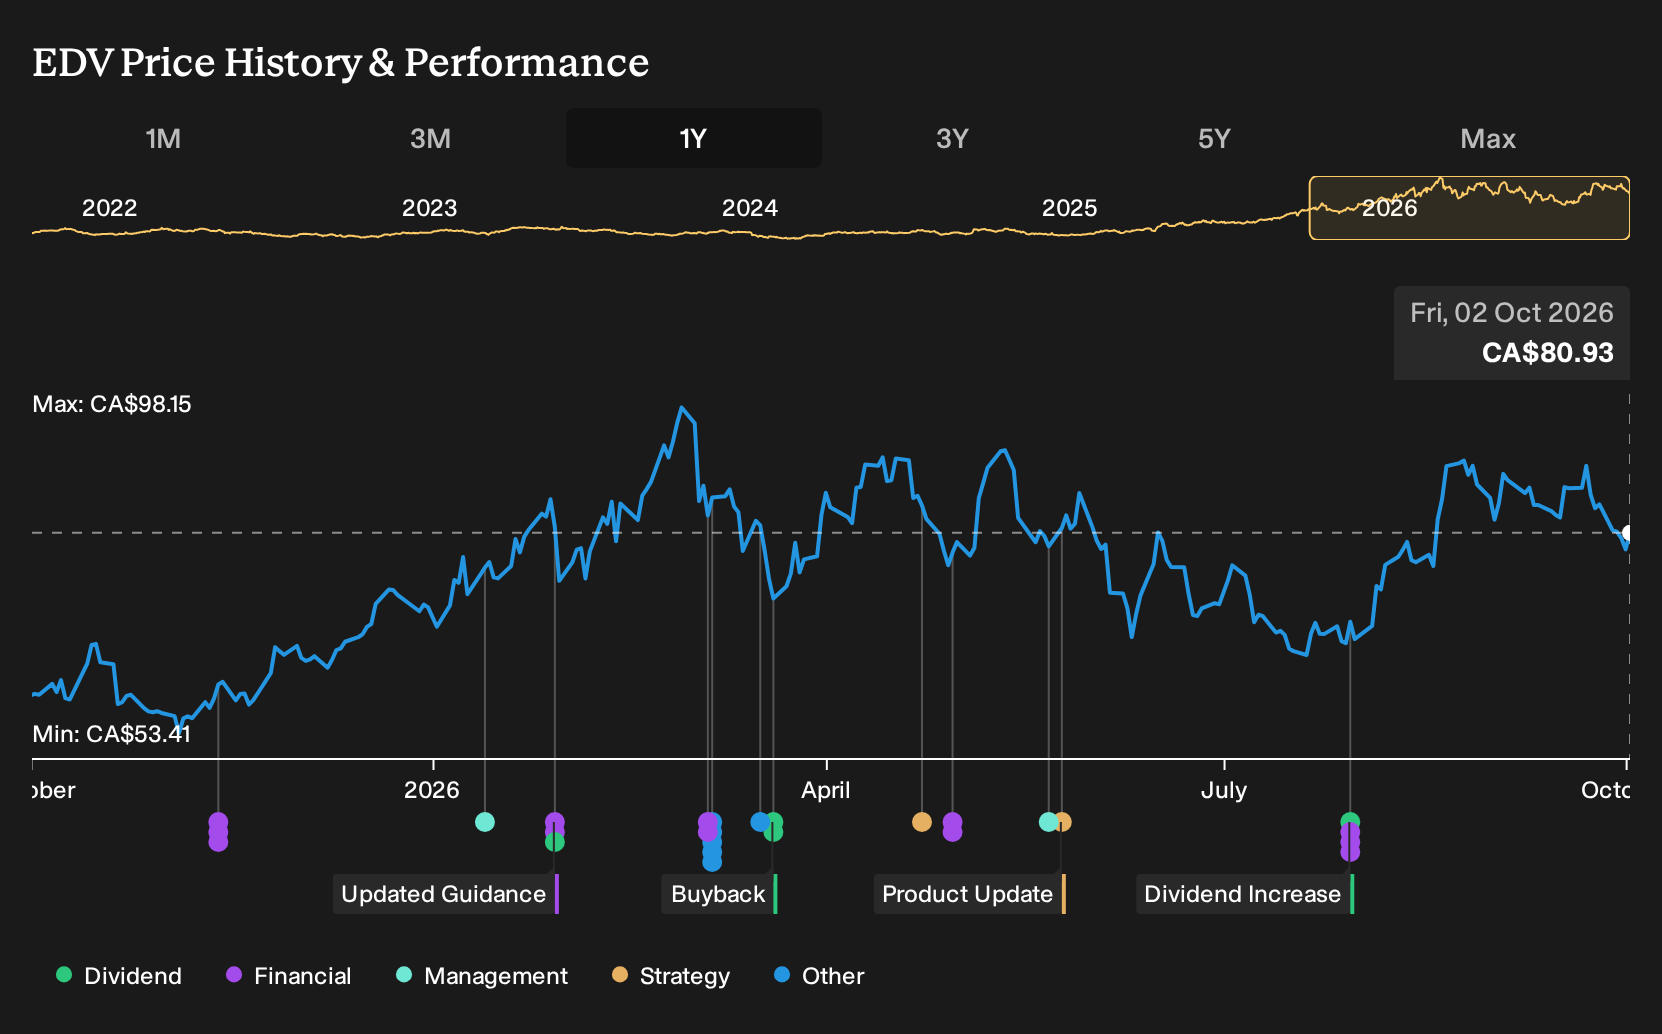Click the "Fri, 02 Oct 2026" date text
The width and height of the screenshot is (1662, 1034).
tap(1512, 313)
